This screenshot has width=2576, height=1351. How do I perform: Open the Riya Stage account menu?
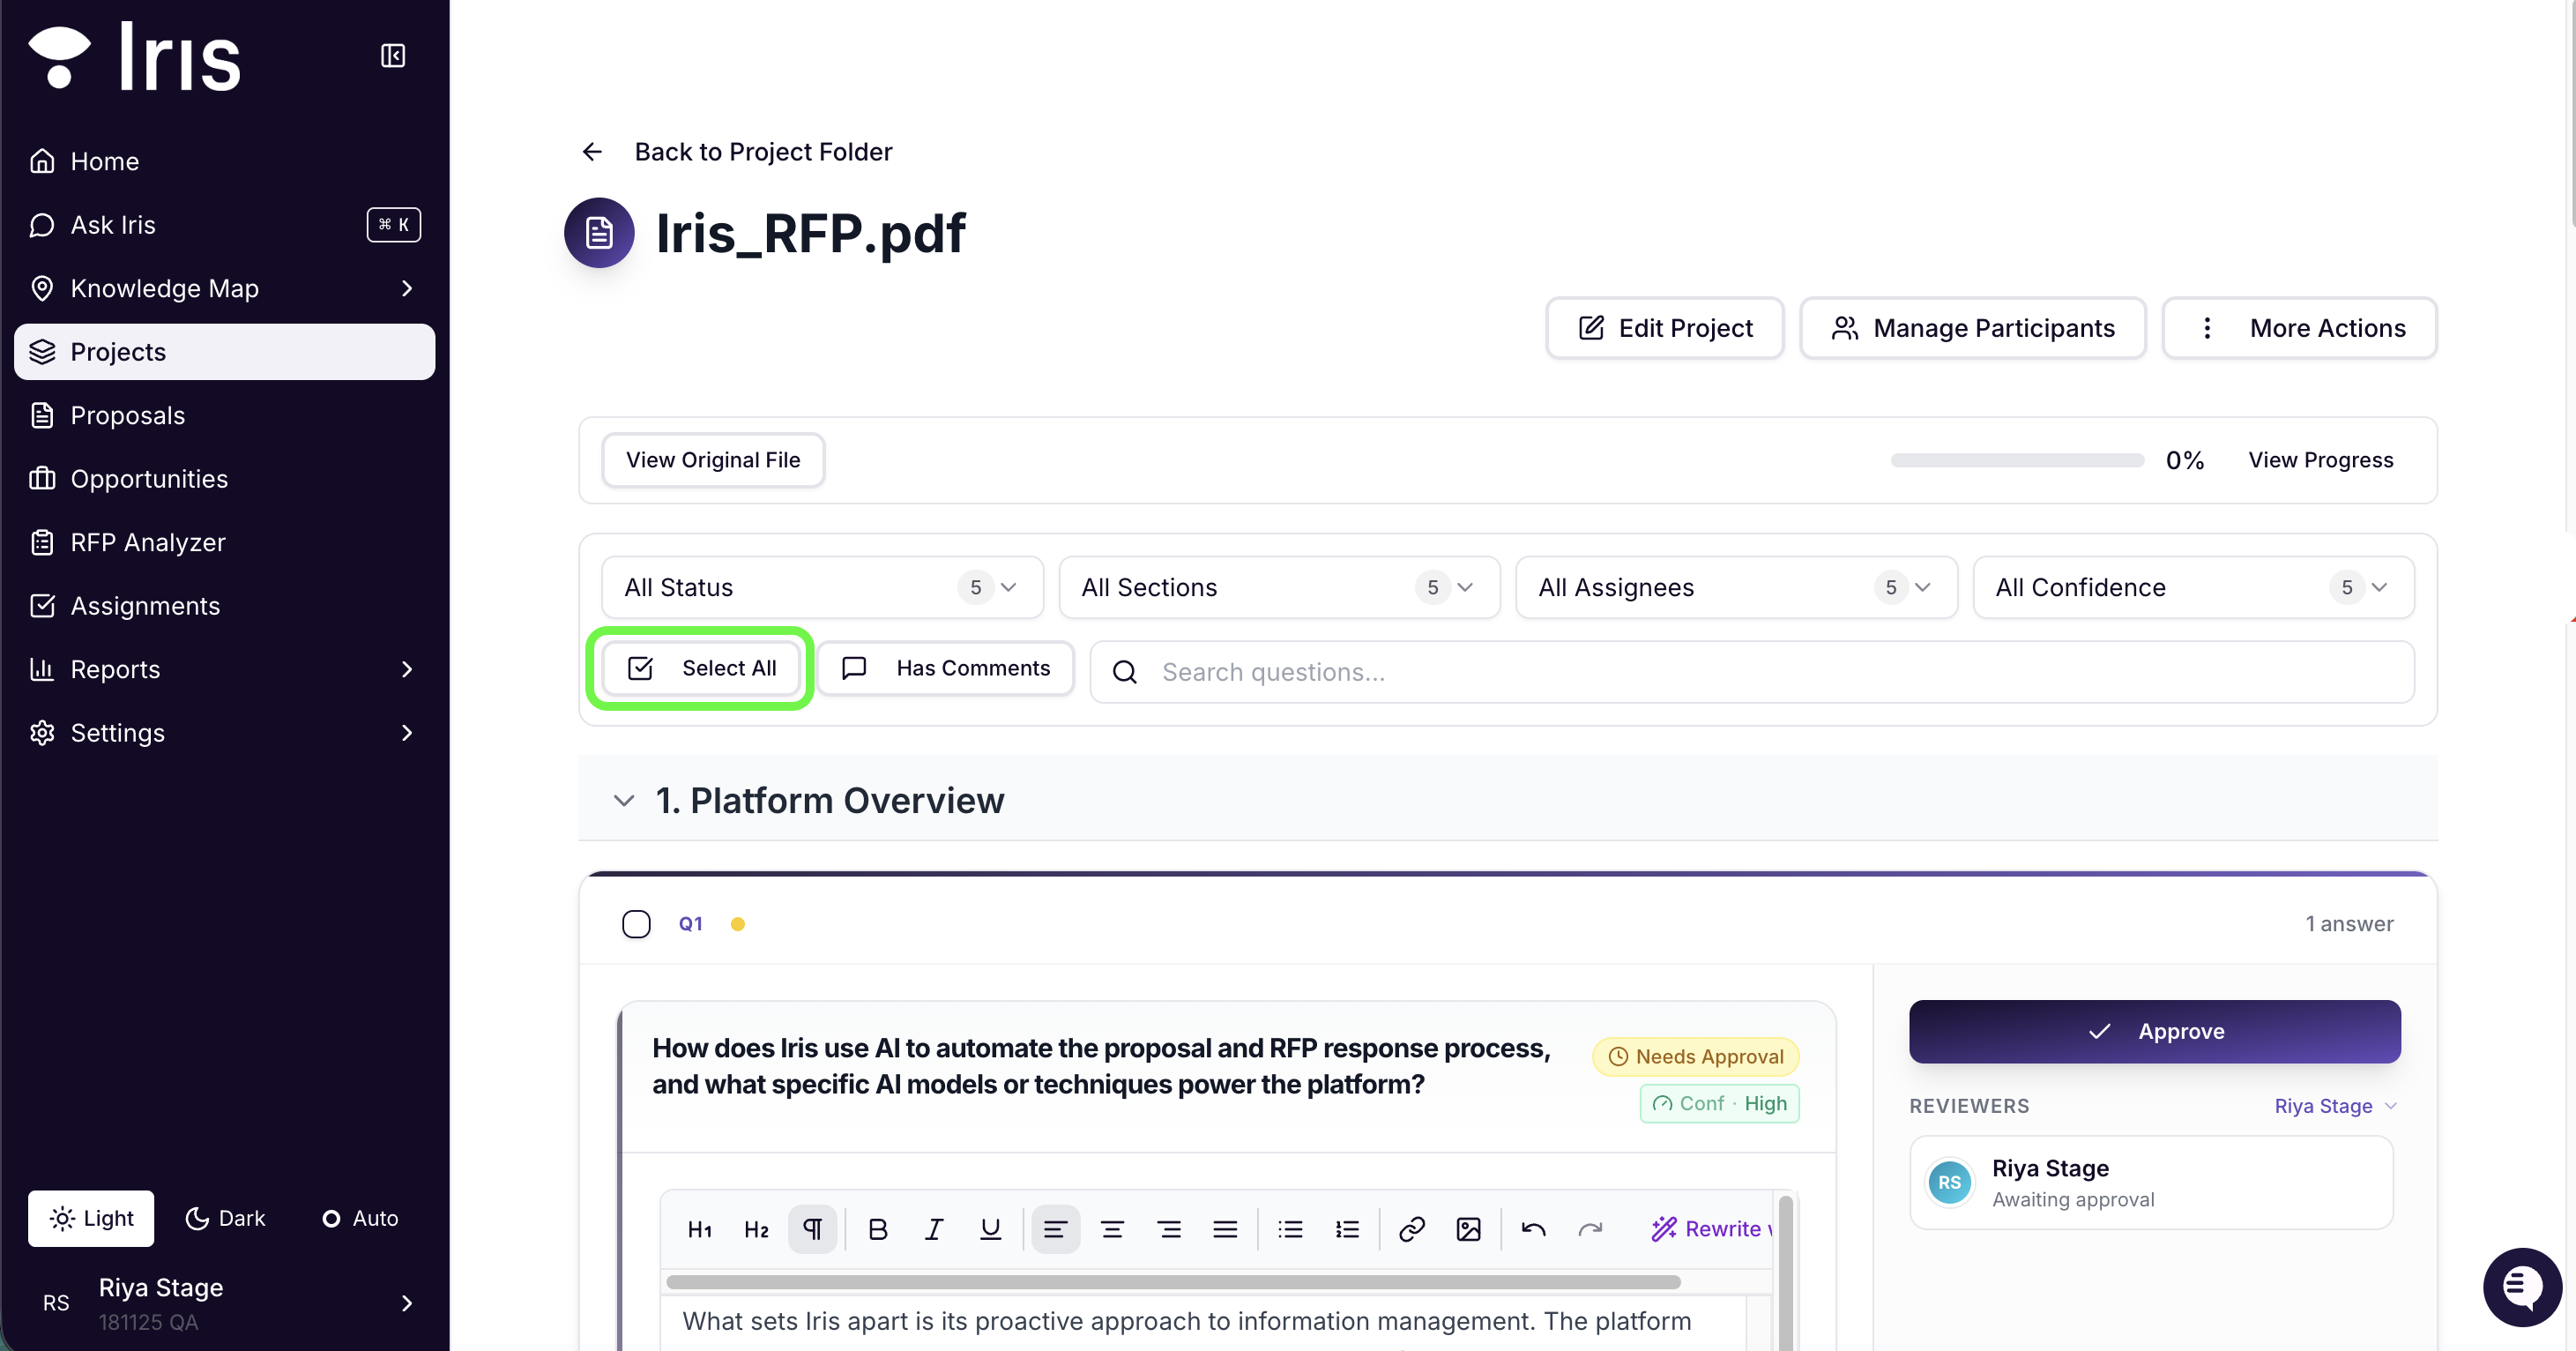click(x=225, y=1302)
